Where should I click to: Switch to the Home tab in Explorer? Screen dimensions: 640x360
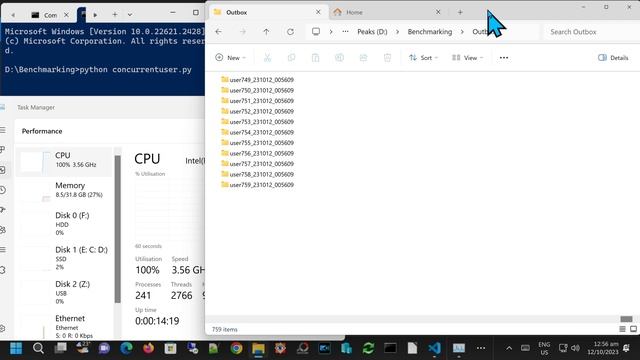tap(387, 12)
